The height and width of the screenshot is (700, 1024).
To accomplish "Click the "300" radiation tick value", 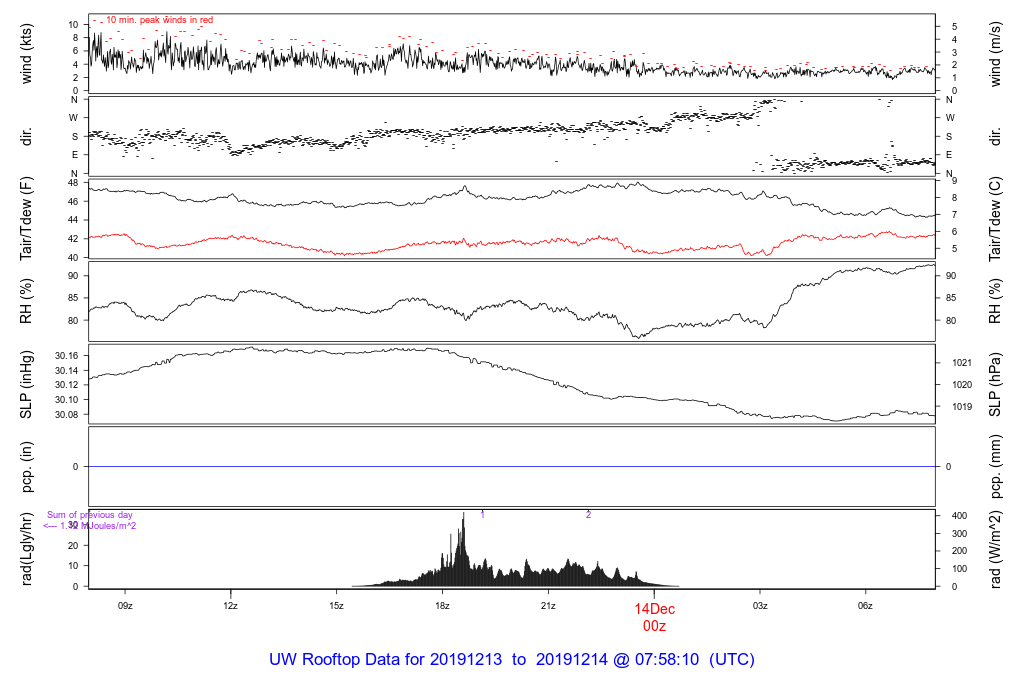I will coord(959,533).
